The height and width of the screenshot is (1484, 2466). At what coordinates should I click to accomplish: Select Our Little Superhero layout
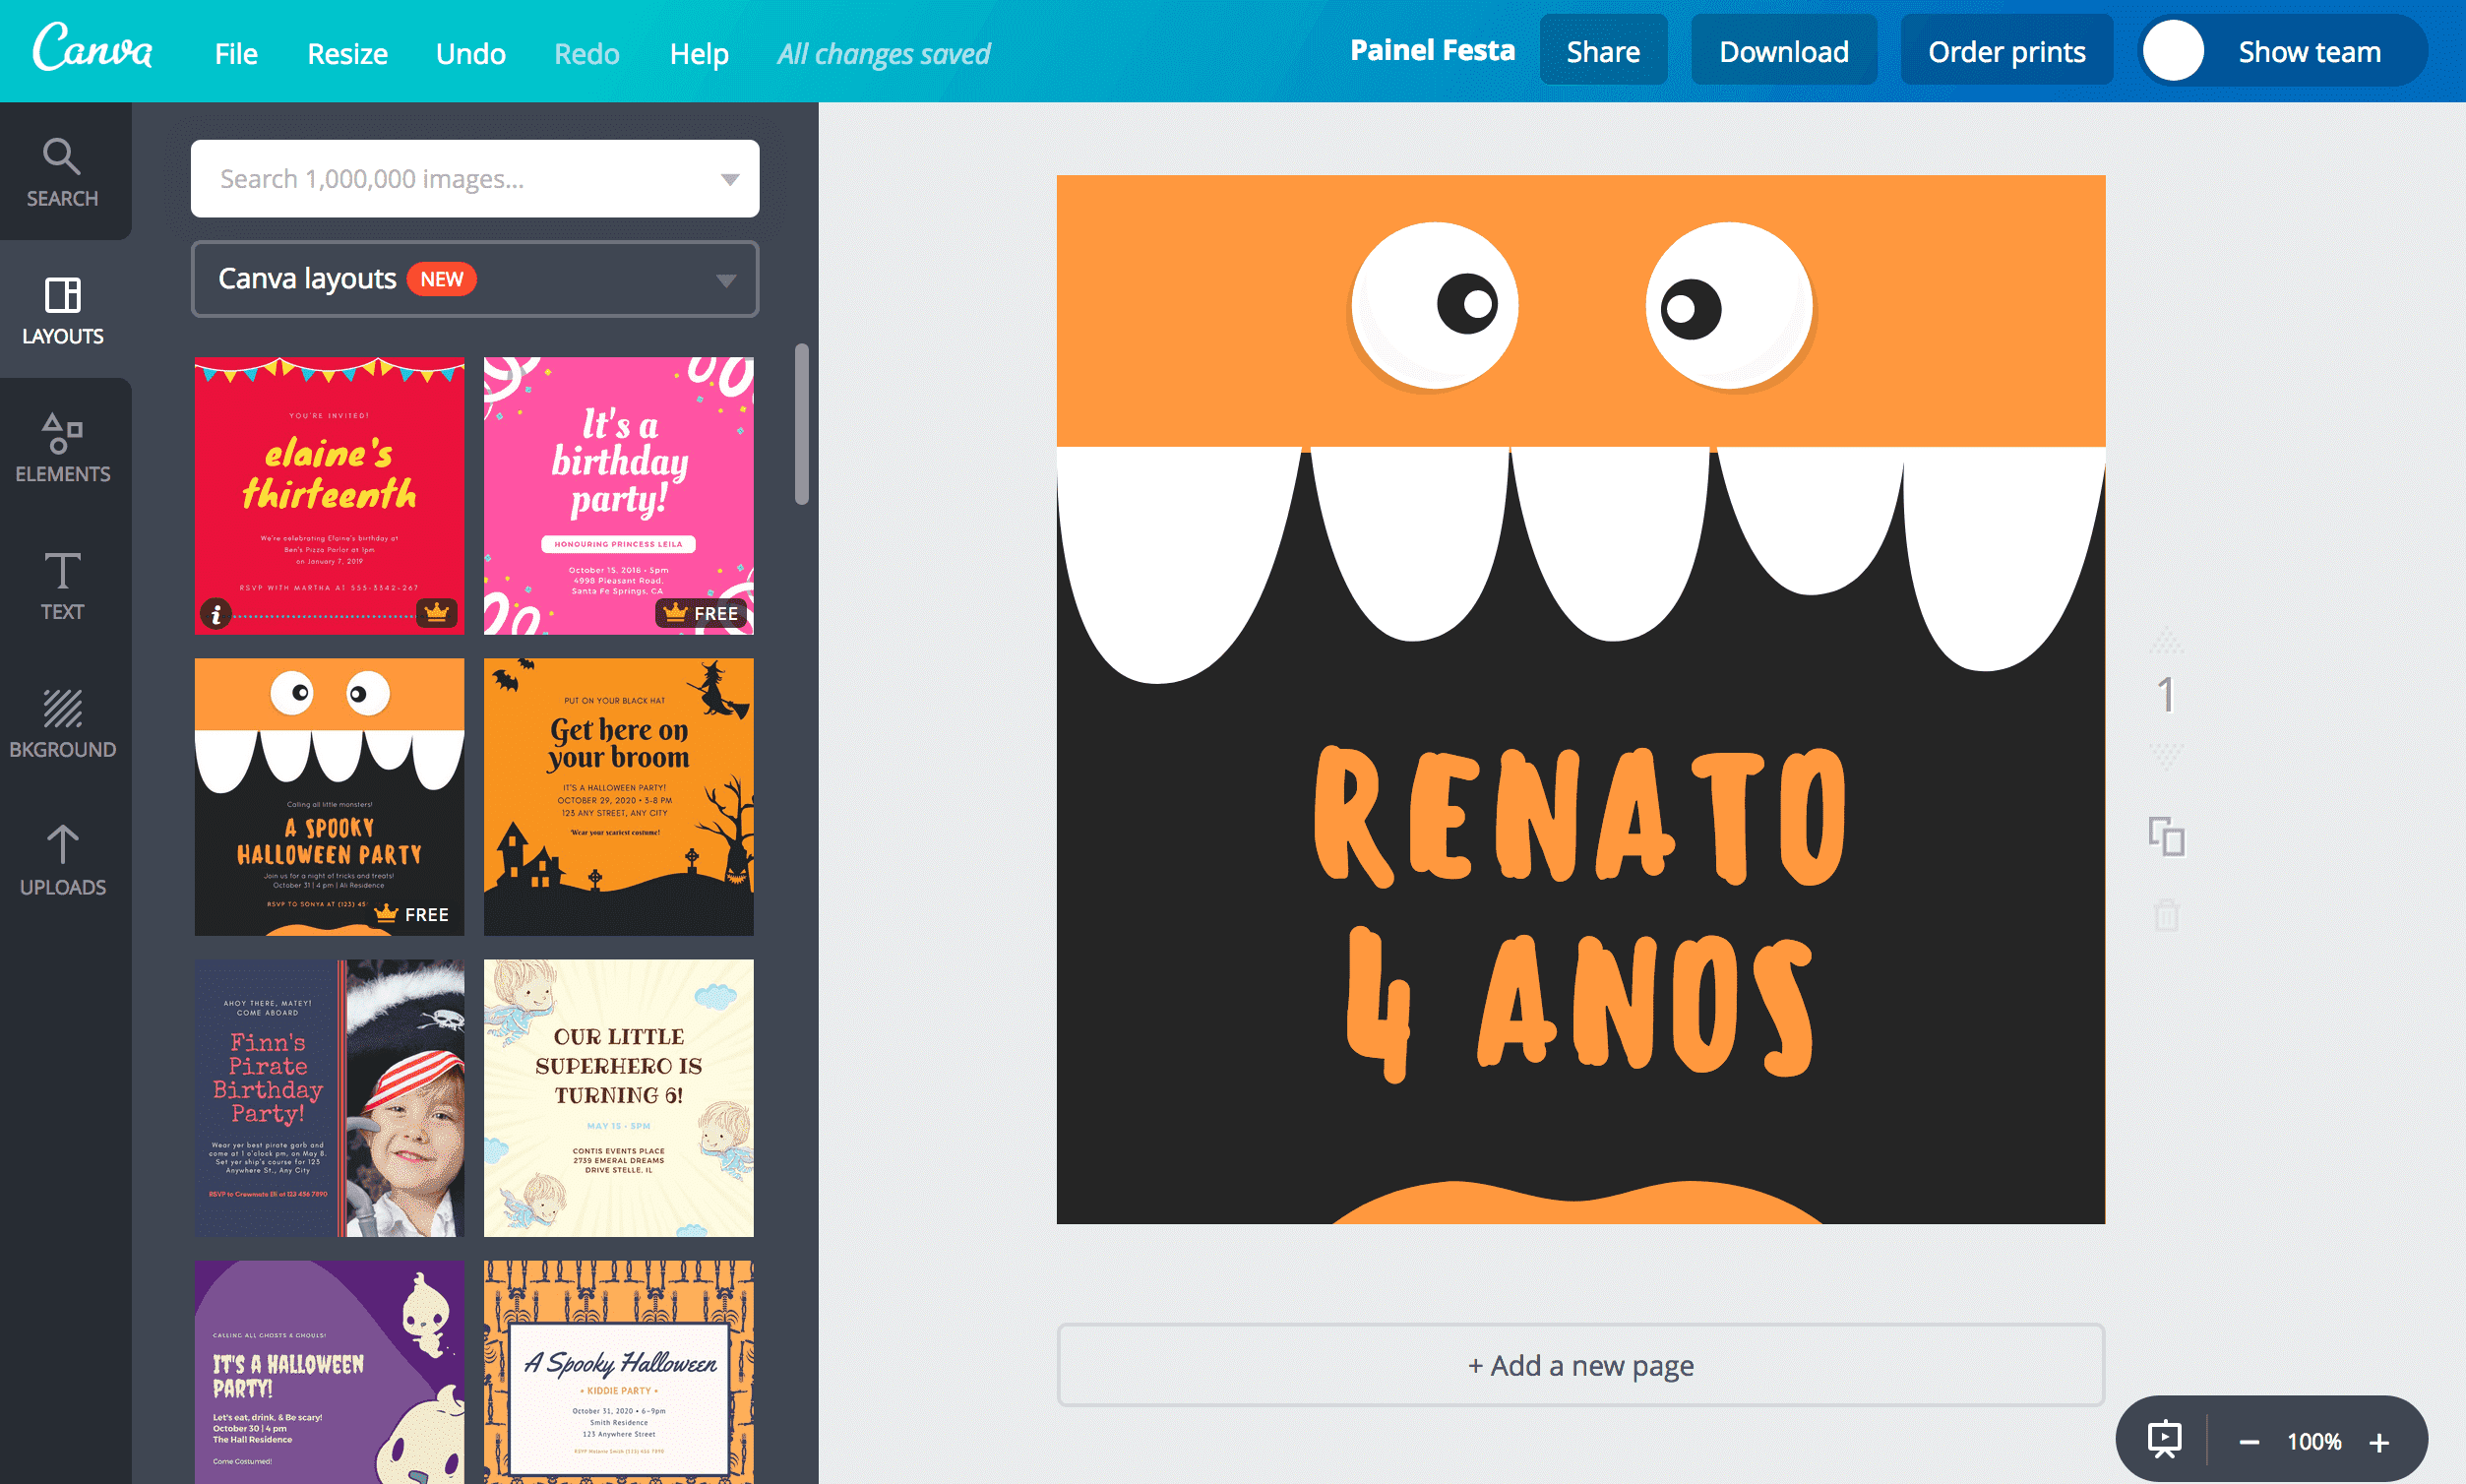(x=618, y=1098)
